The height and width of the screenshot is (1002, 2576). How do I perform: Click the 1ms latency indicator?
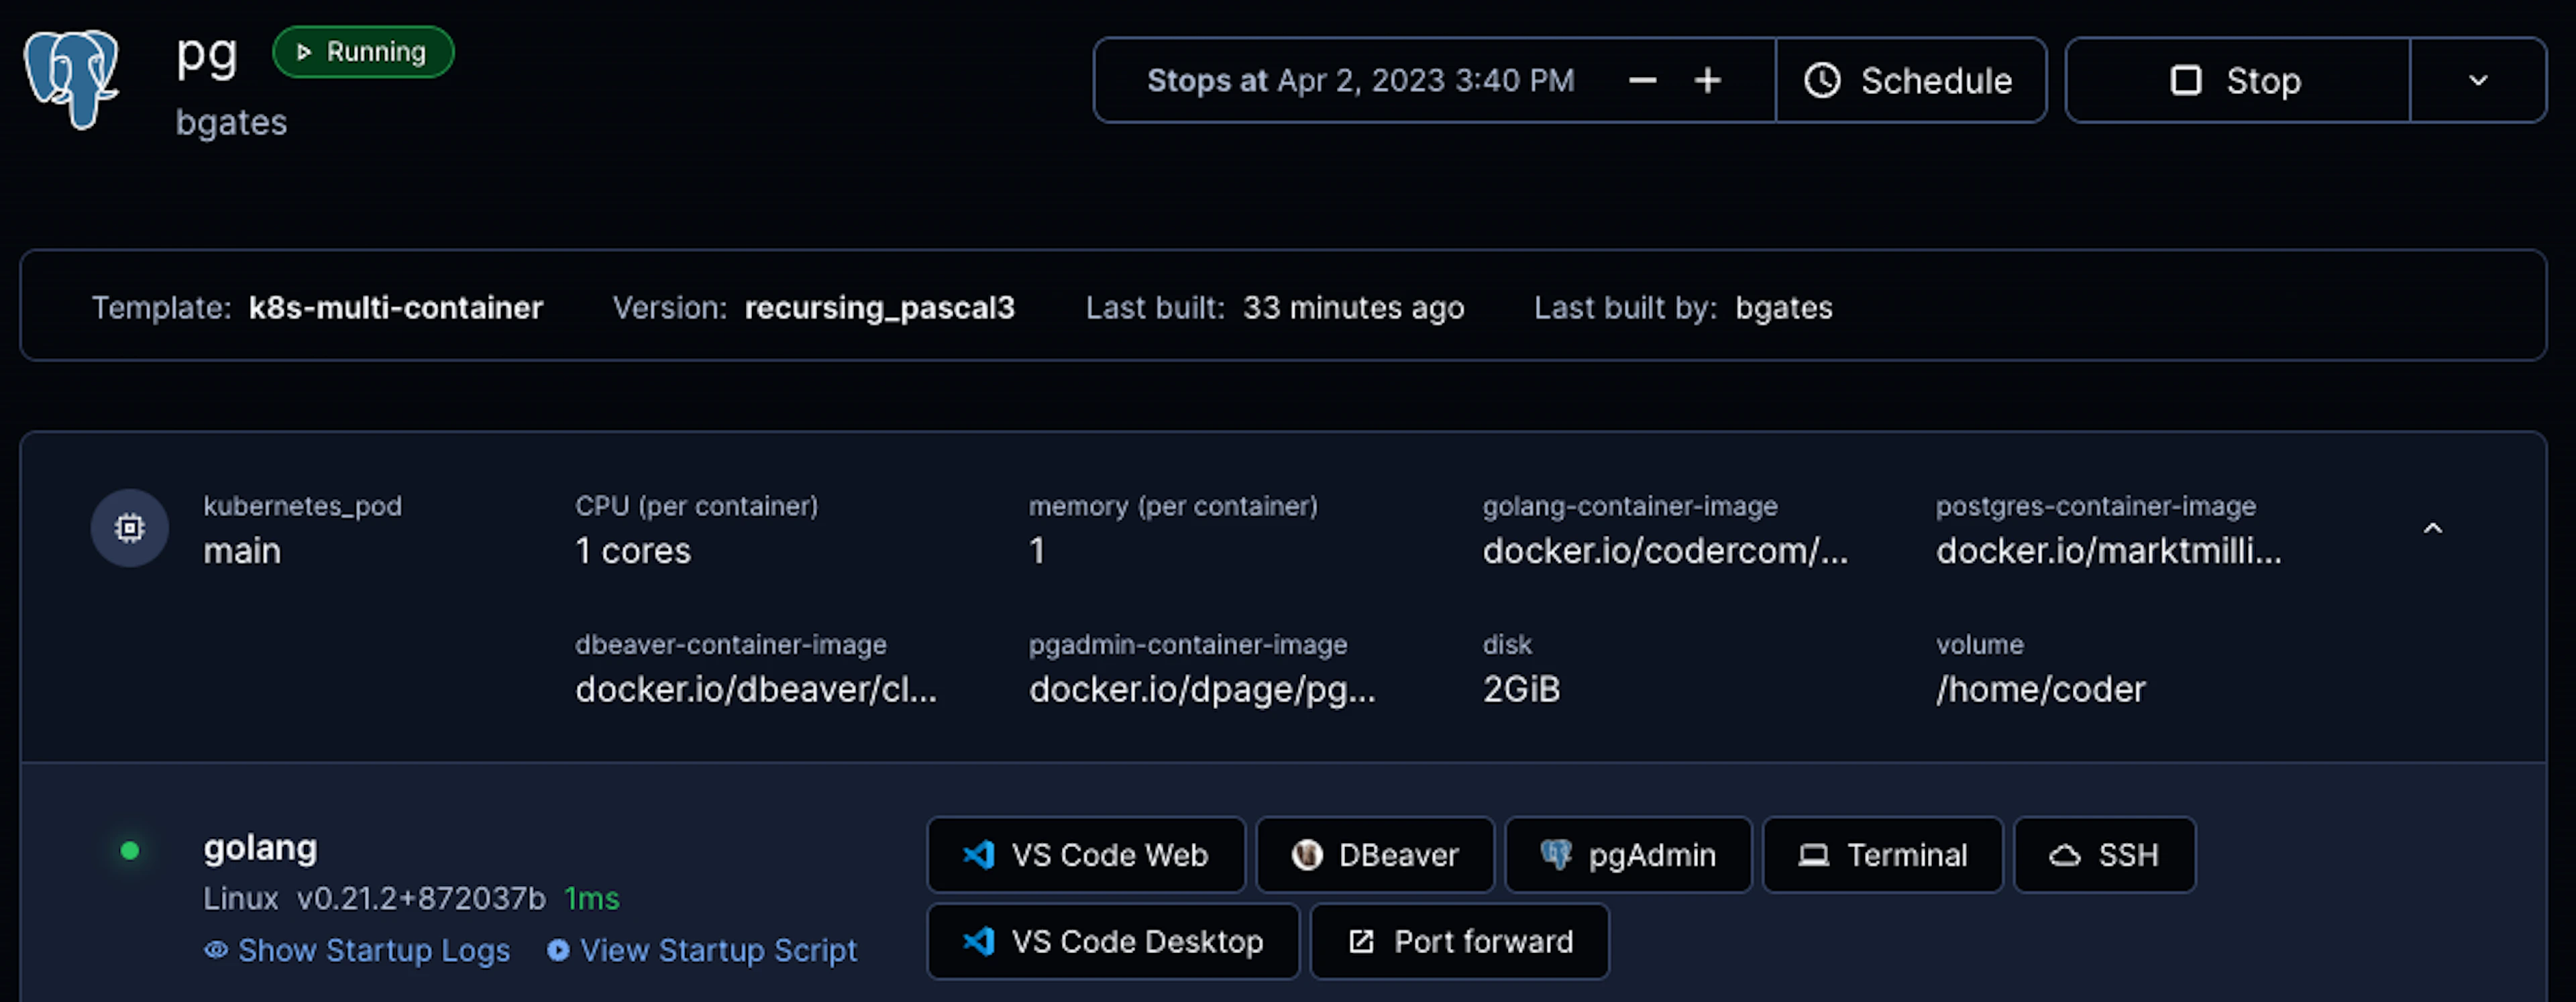(x=592, y=899)
